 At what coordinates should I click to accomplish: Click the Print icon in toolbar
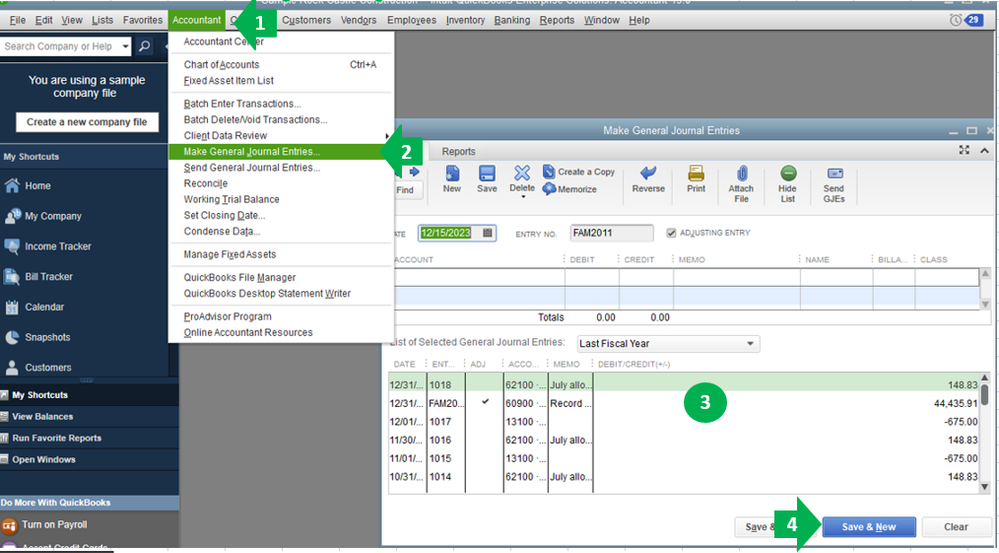pos(696,178)
